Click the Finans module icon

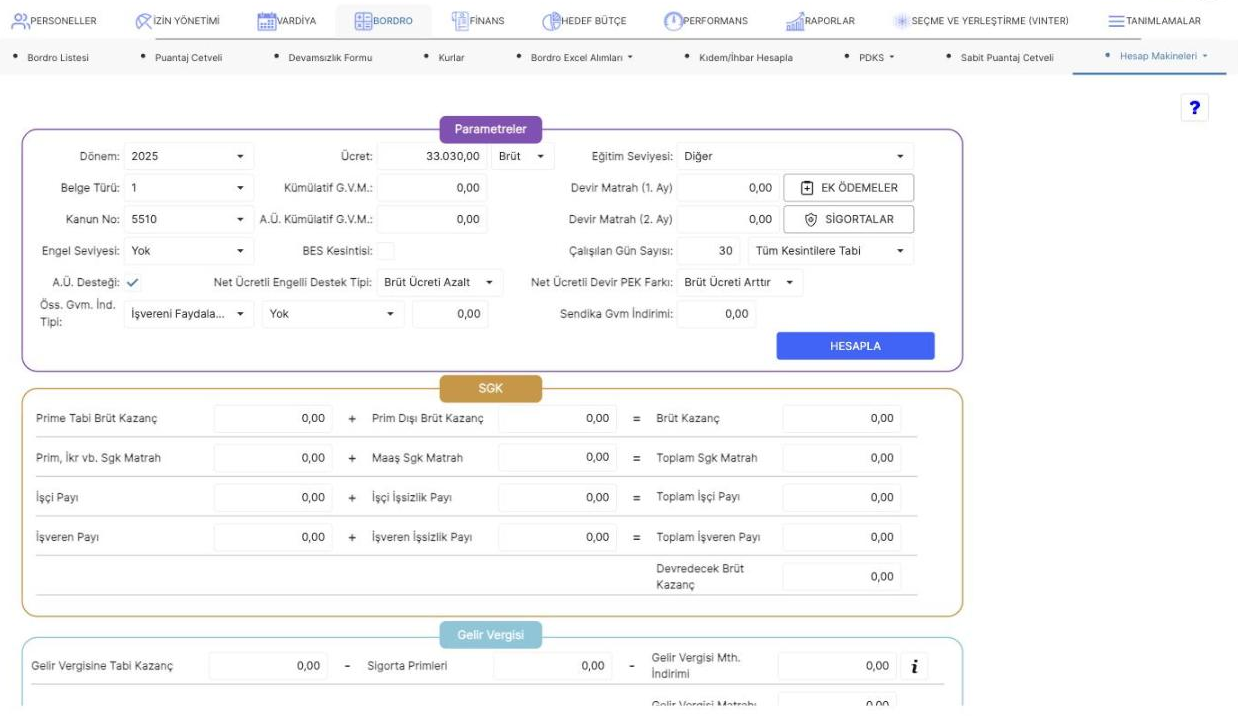tap(461, 20)
